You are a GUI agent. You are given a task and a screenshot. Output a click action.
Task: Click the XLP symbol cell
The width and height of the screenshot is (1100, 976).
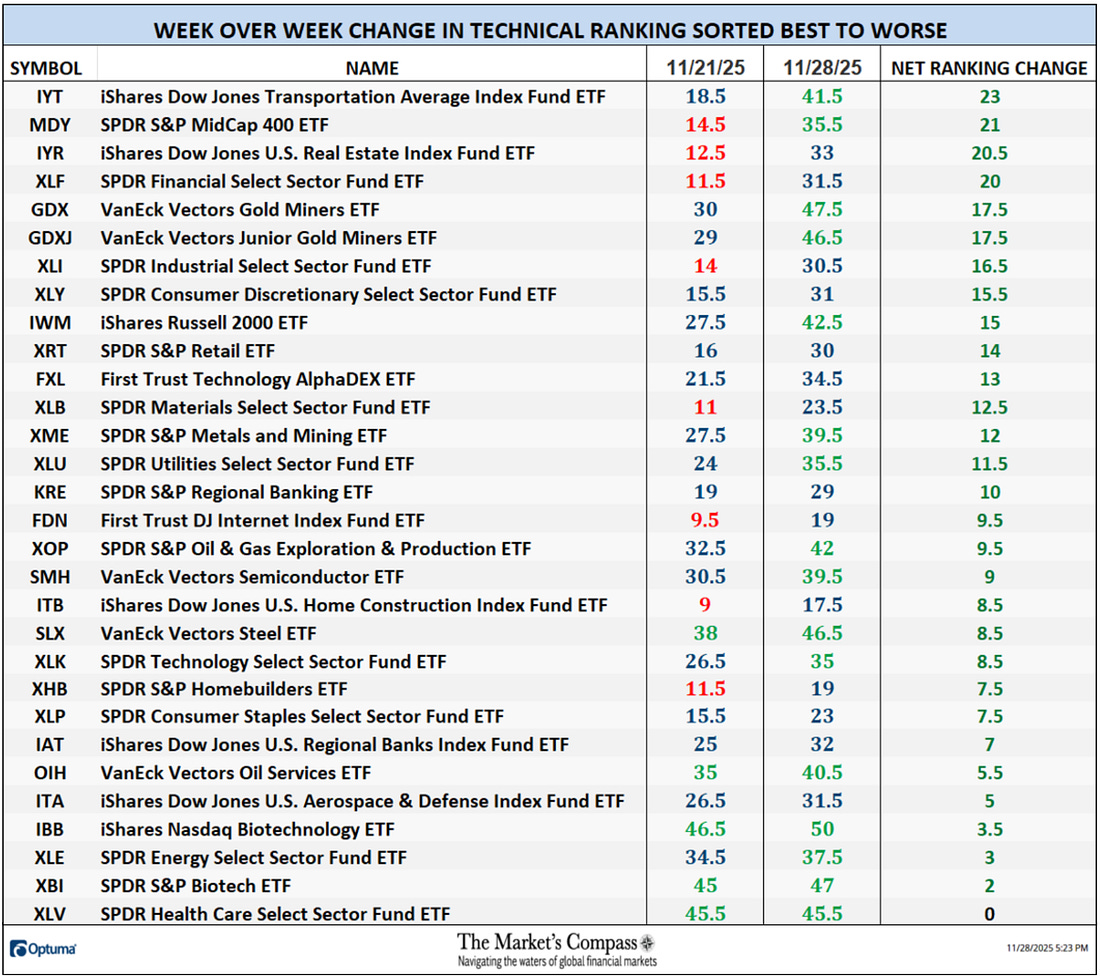point(50,716)
